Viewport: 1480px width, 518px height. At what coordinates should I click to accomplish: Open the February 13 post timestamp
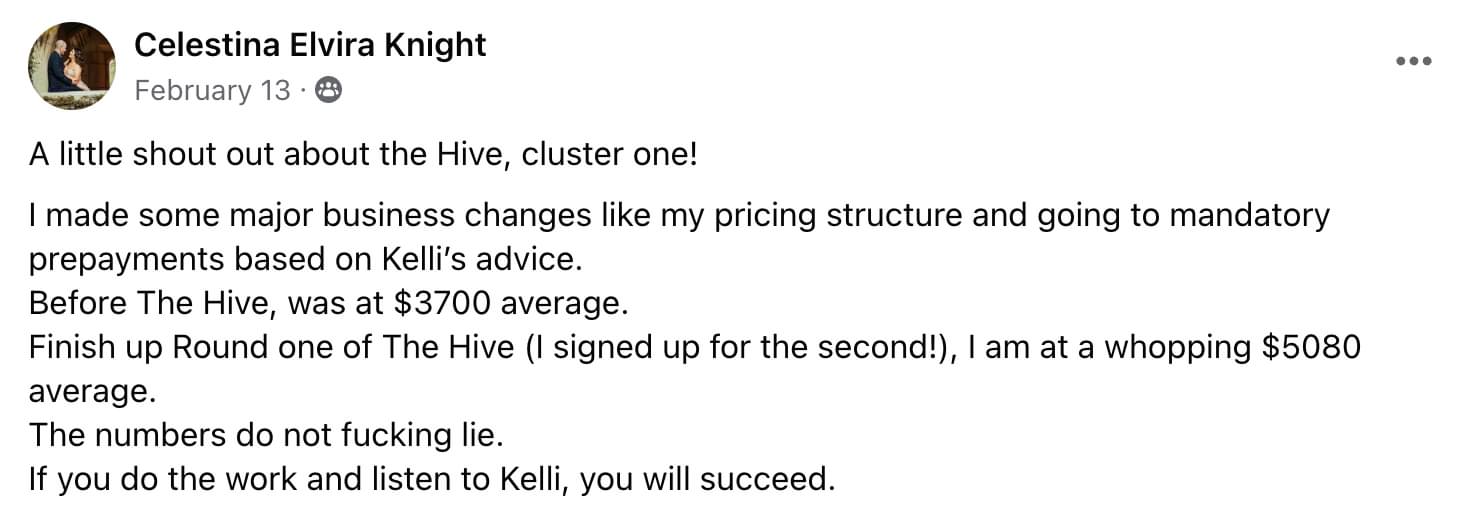point(212,91)
